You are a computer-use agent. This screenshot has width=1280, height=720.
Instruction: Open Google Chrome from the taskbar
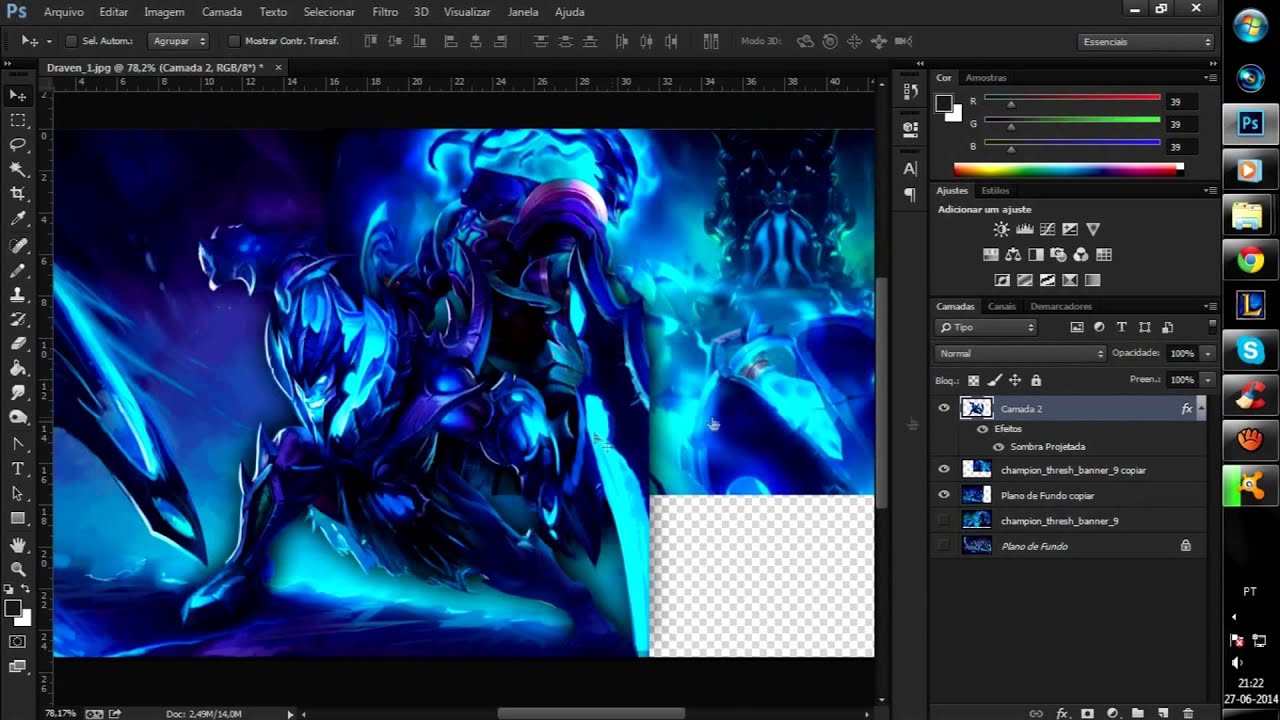[1250, 261]
